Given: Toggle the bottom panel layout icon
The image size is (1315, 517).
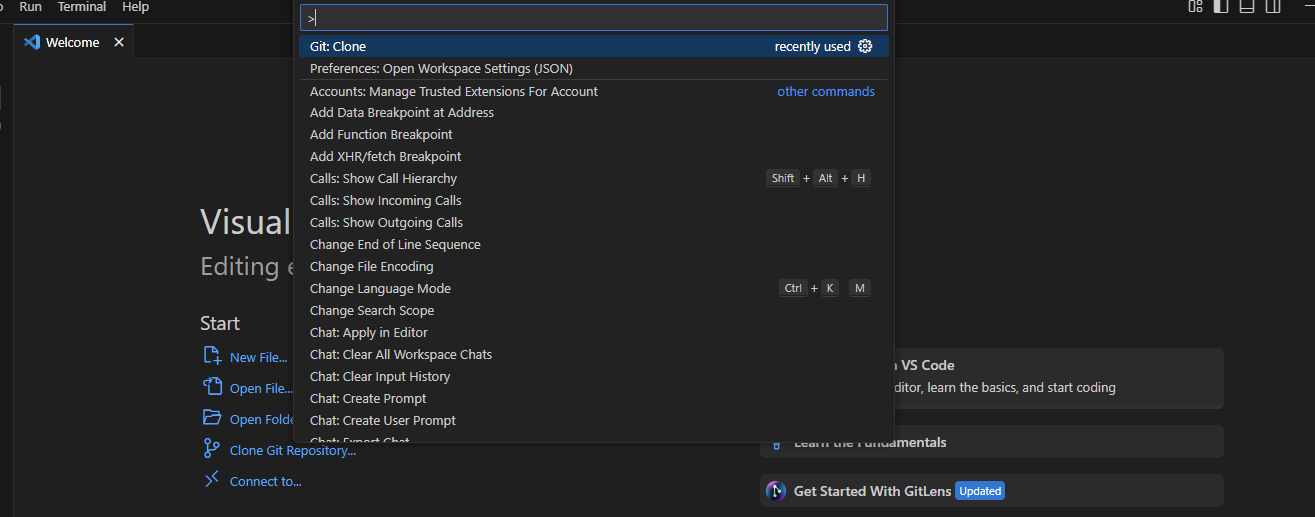Looking at the screenshot, I should 1247,6.
